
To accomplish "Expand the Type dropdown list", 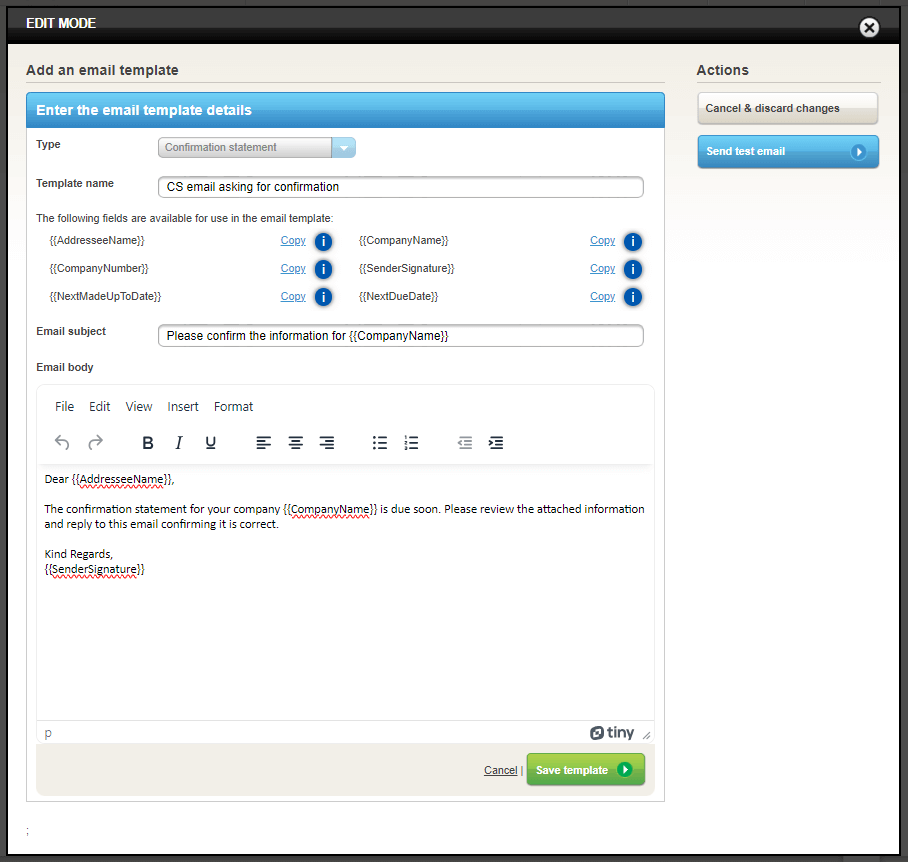I will tap(343, 148).
